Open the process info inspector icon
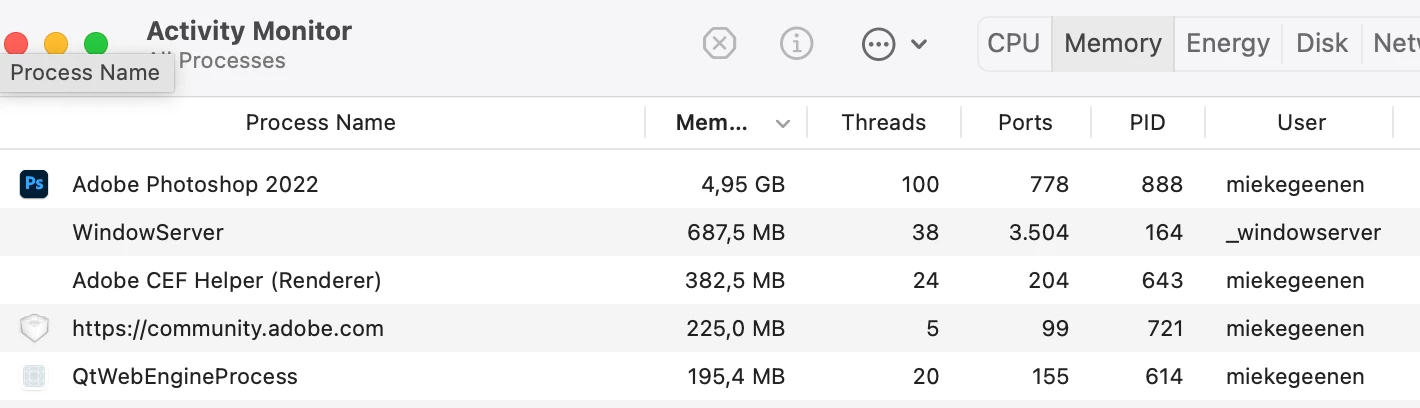This screenshot has height=408, width=1420. coord(796,44)
